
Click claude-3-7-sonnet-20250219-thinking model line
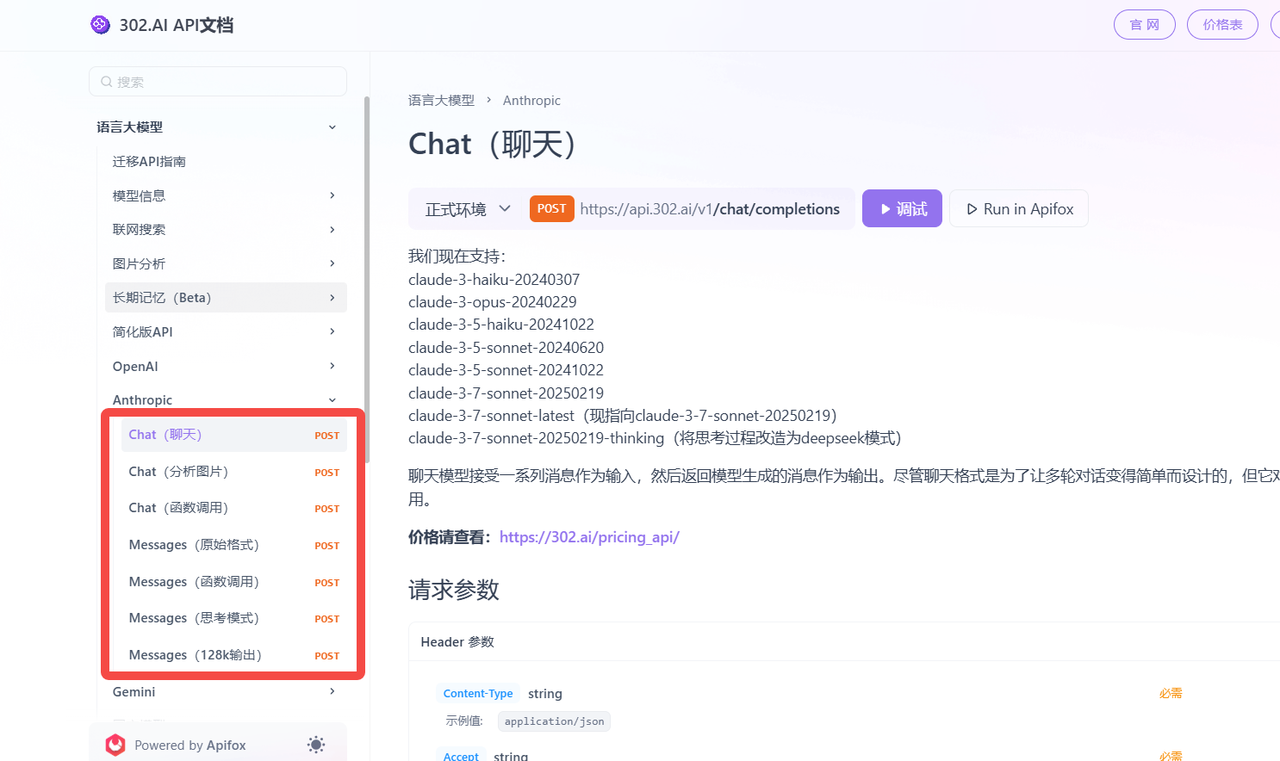[x=655, y=438]
